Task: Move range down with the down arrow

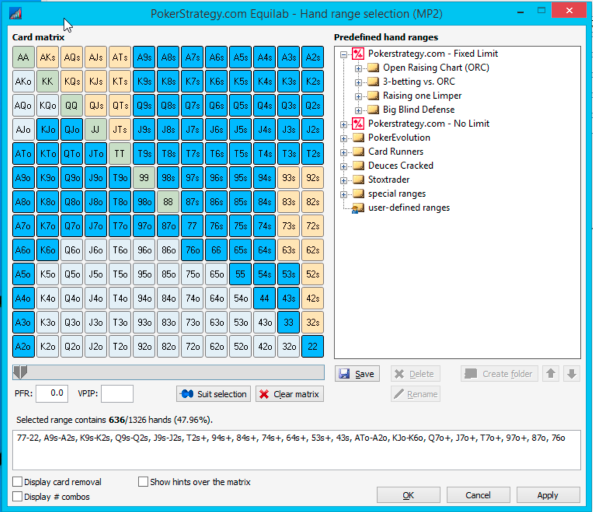Action: [x=571, y=374]
